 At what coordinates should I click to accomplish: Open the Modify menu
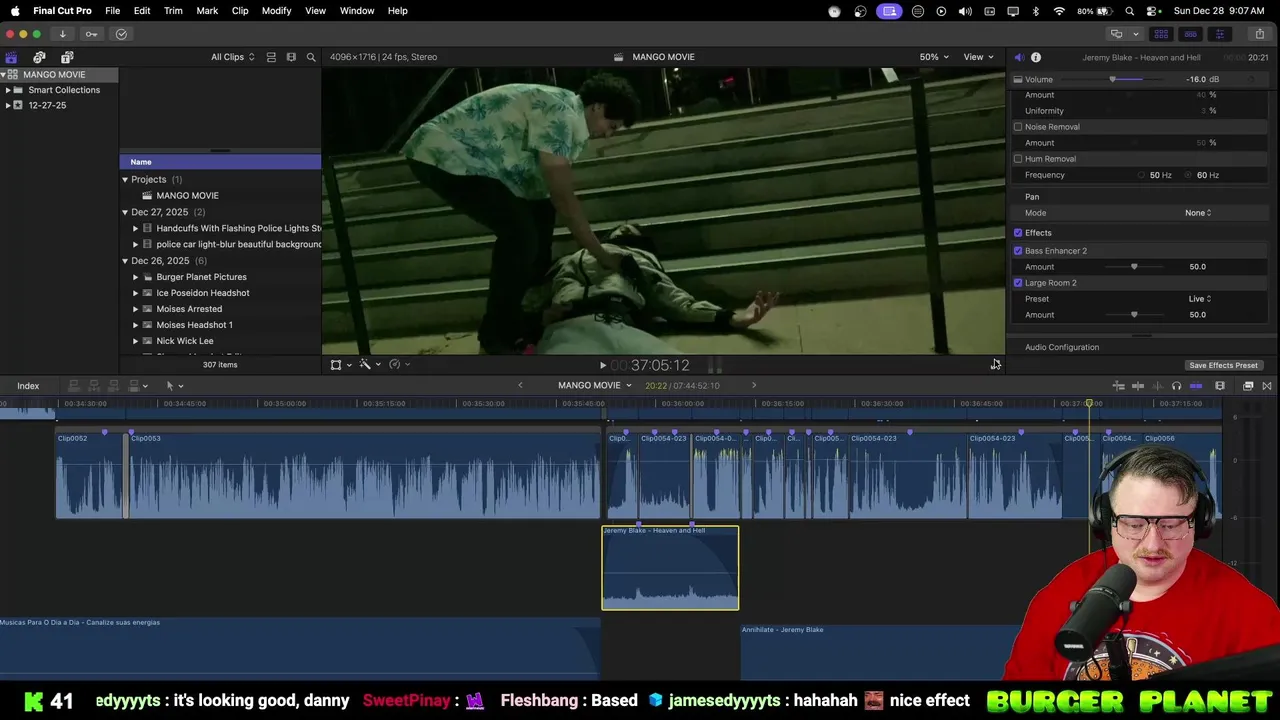coord(276,11)
